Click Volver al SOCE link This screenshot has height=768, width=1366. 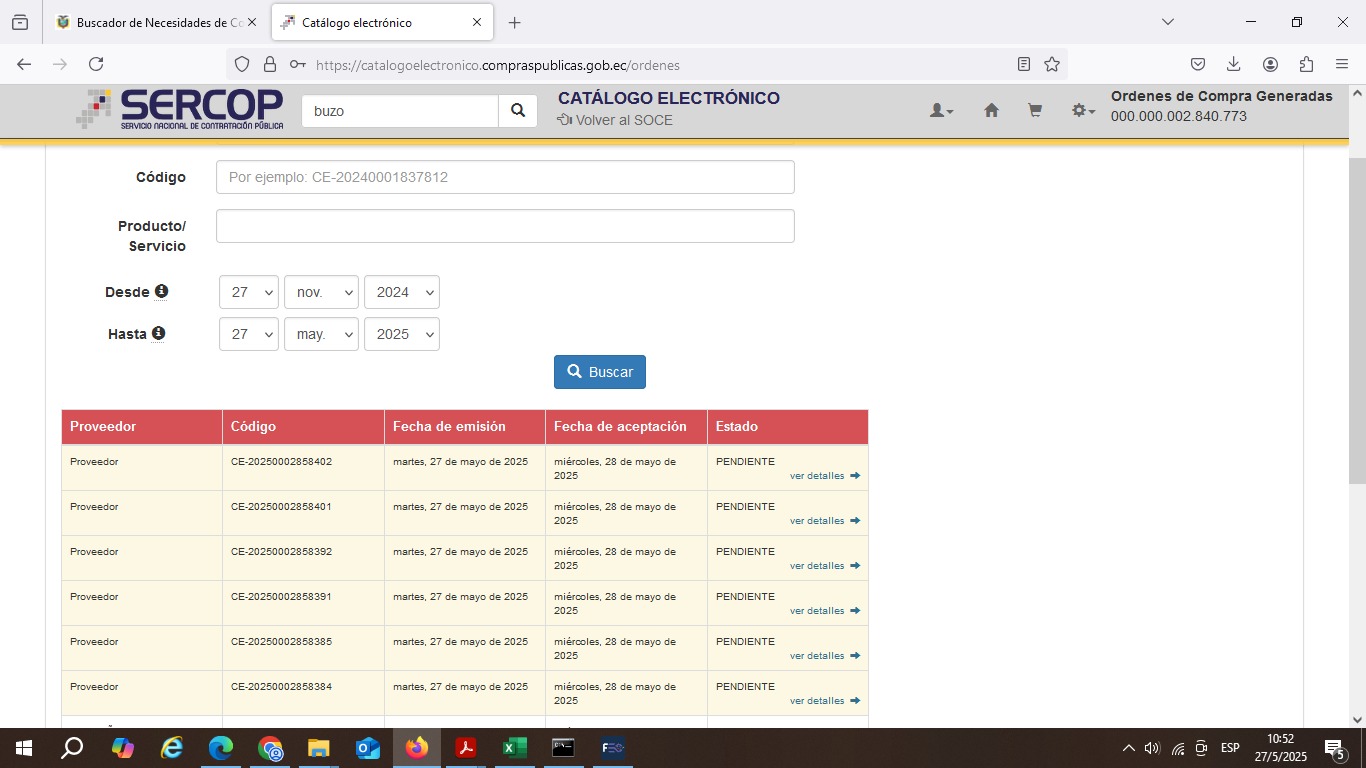[x=615, y=120]
